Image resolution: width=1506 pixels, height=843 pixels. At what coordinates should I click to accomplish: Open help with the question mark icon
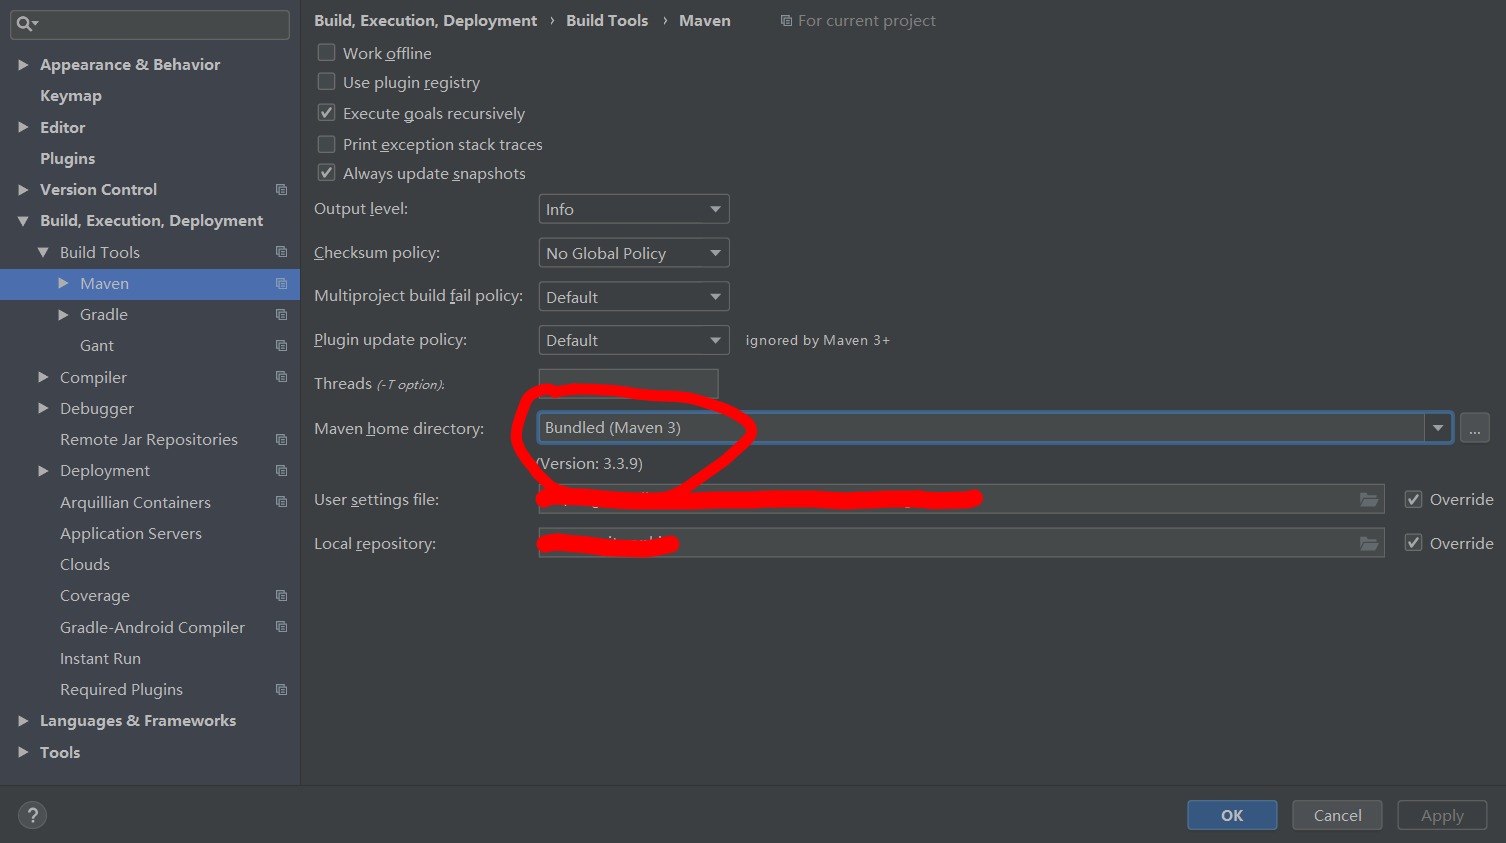[32, 815]
